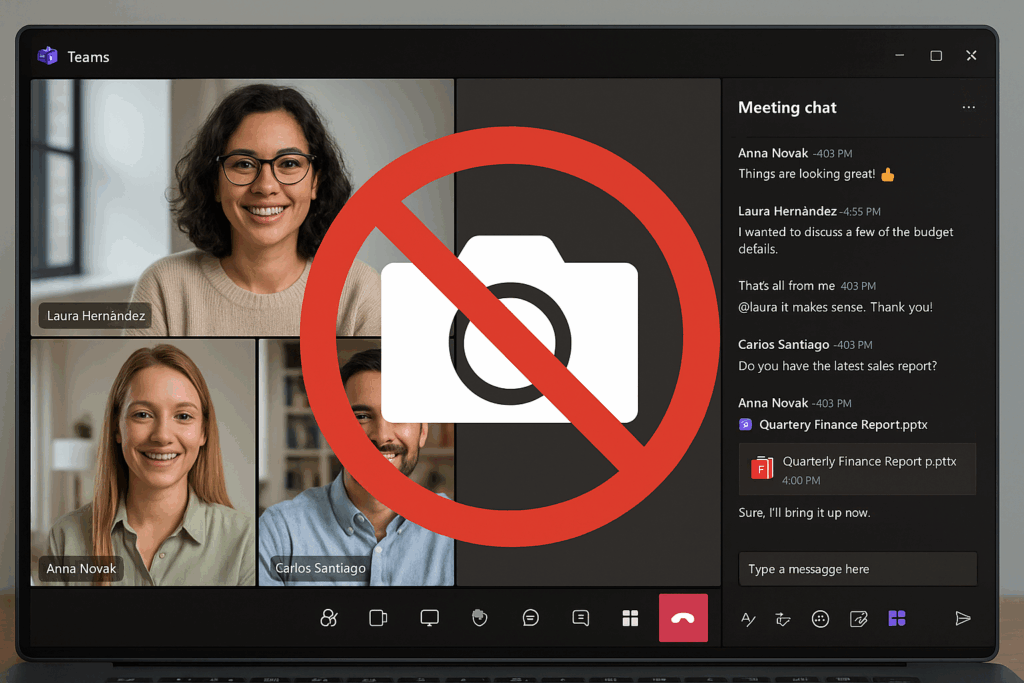Open the emoji picker icon
Screen dimensions: 1024x683
(820, 618)
